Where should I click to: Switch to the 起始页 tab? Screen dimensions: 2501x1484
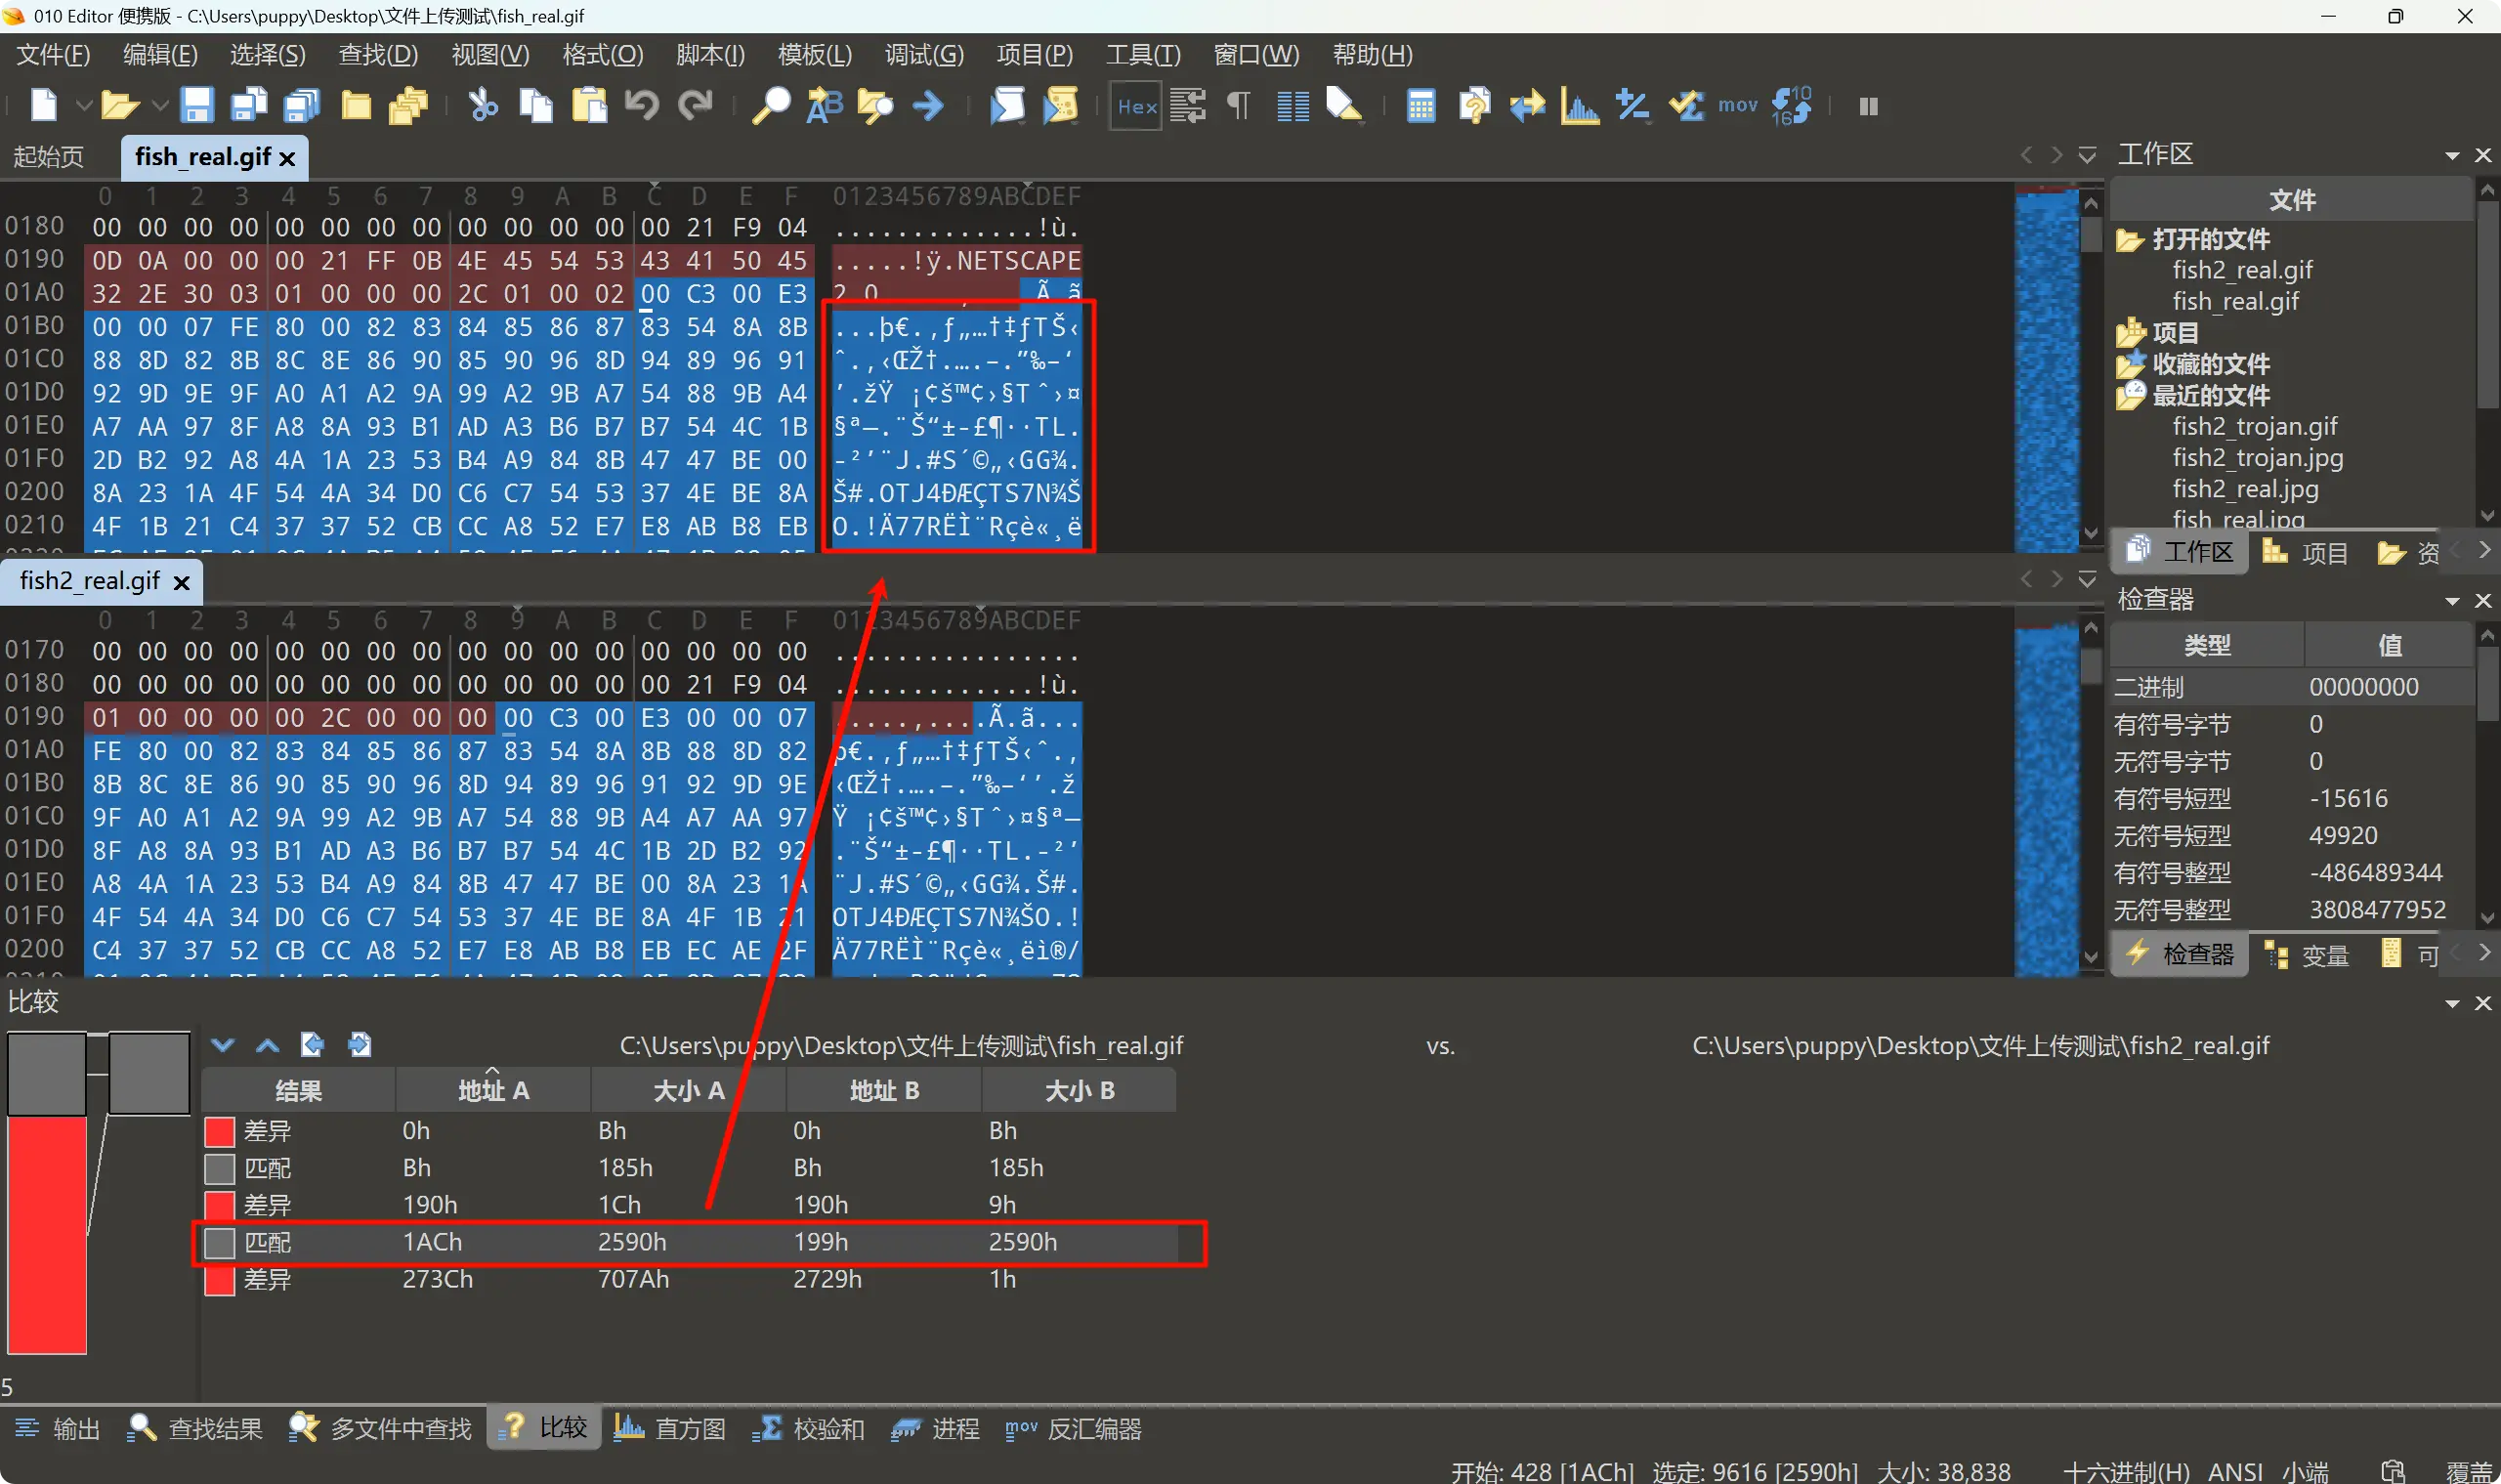pos(49,157)
